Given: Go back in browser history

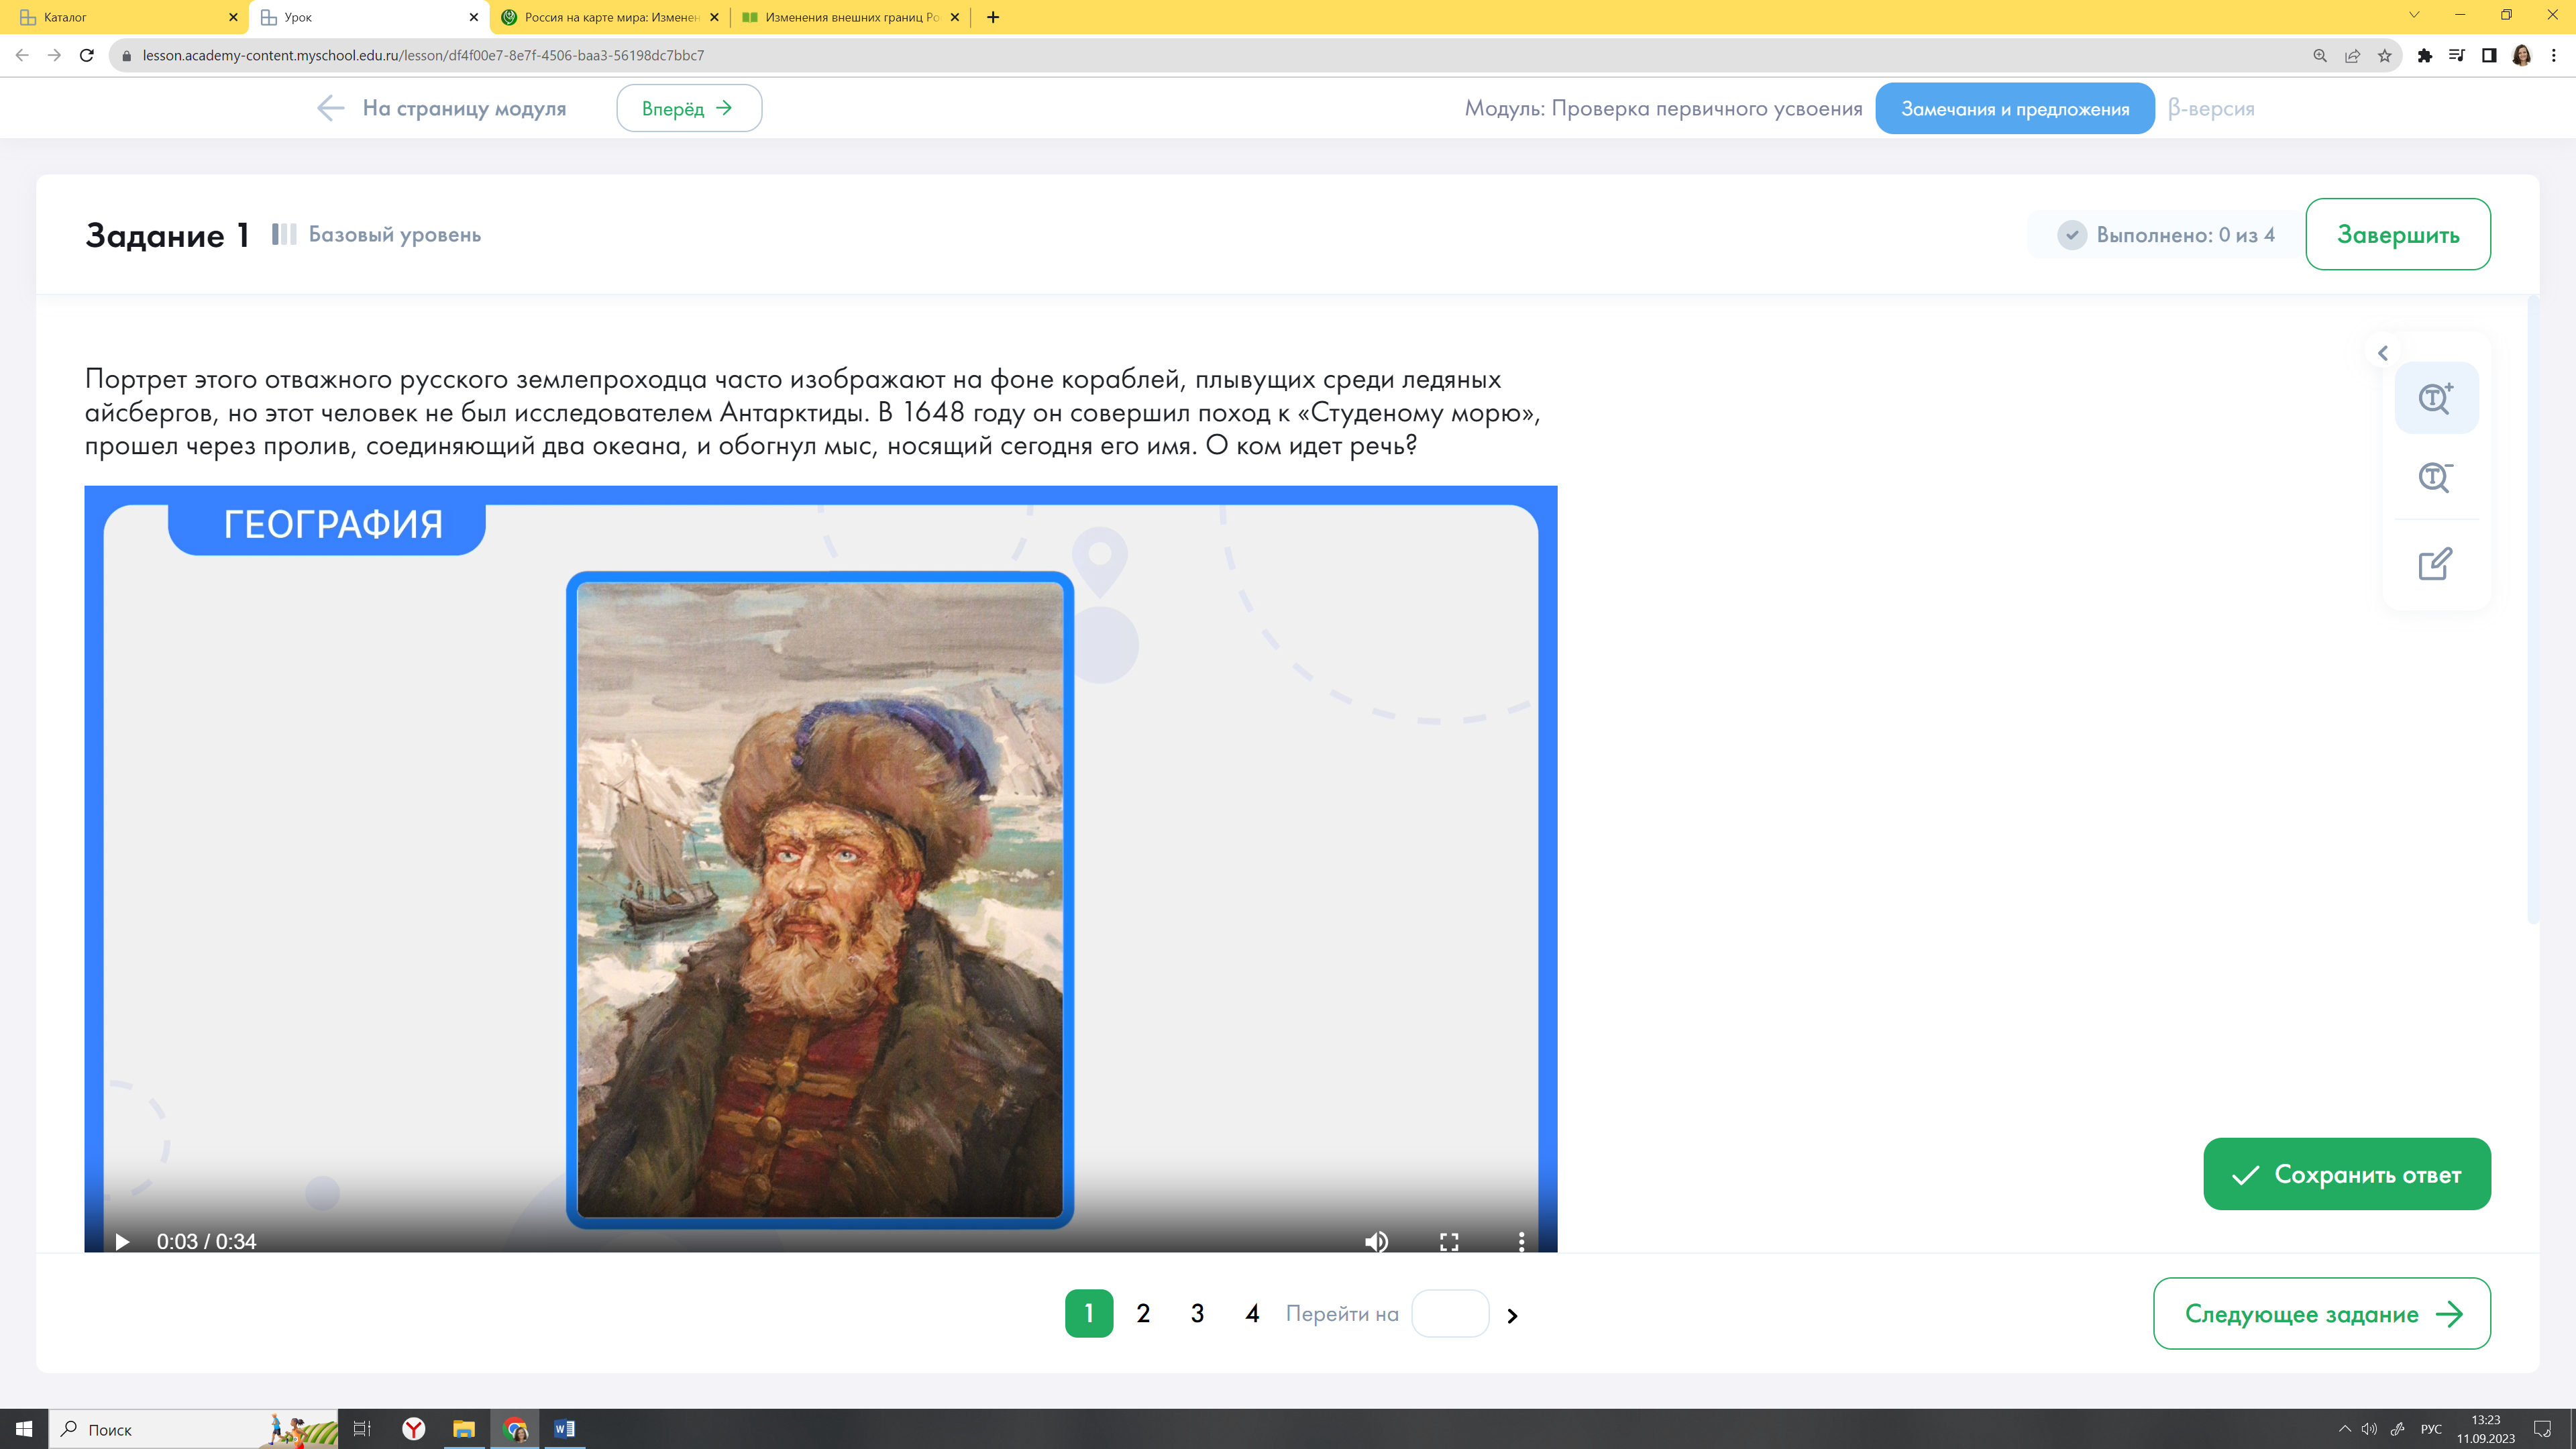Looking at the screenshot, I should click(23, 55).
